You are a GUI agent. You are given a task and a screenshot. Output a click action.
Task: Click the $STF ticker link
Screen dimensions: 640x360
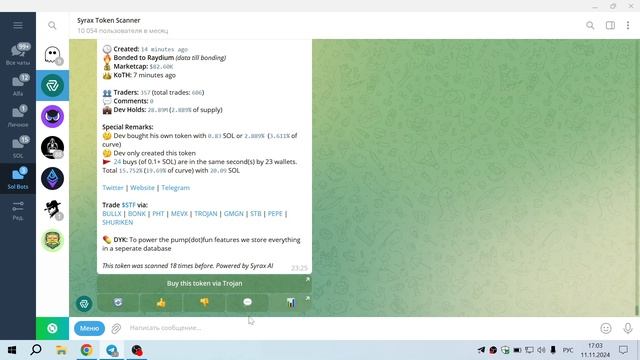pos(129,205)
